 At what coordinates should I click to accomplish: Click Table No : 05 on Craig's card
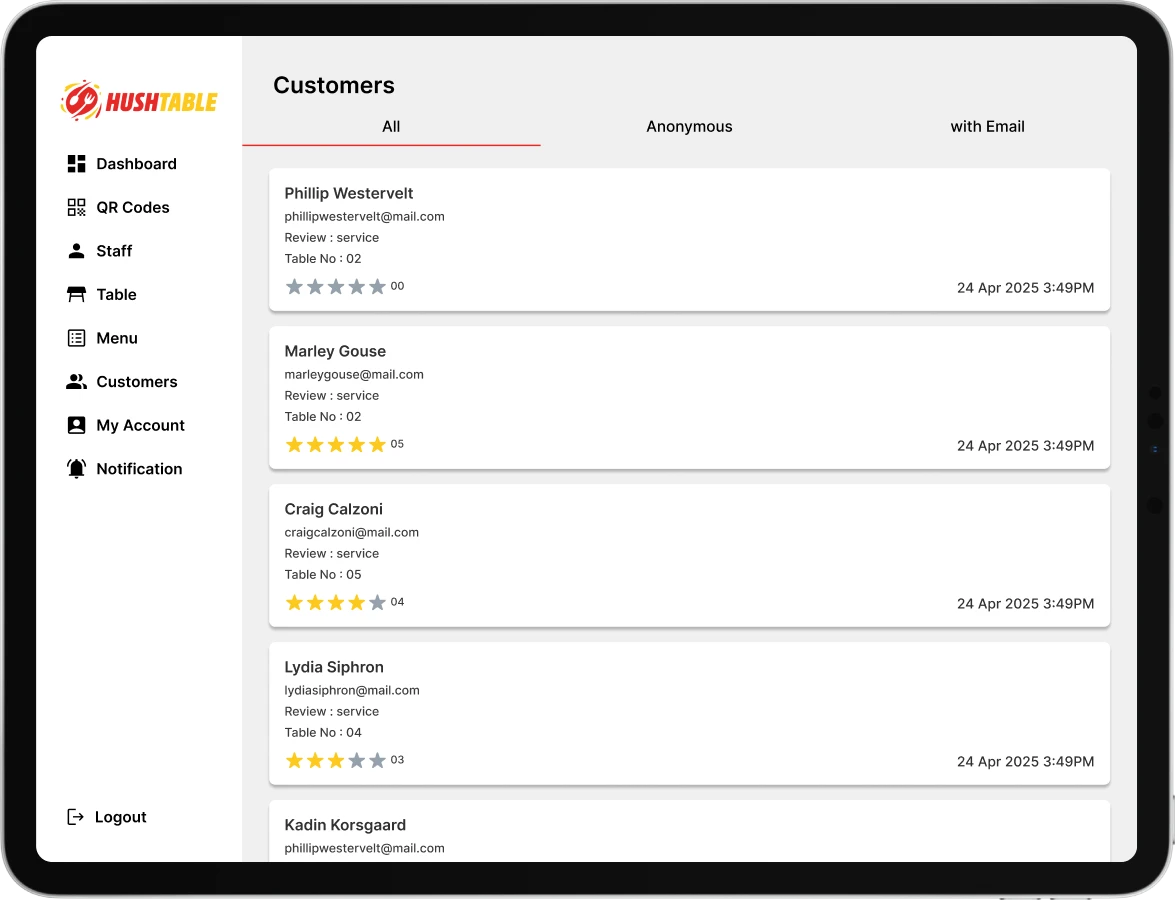(322, 575)
